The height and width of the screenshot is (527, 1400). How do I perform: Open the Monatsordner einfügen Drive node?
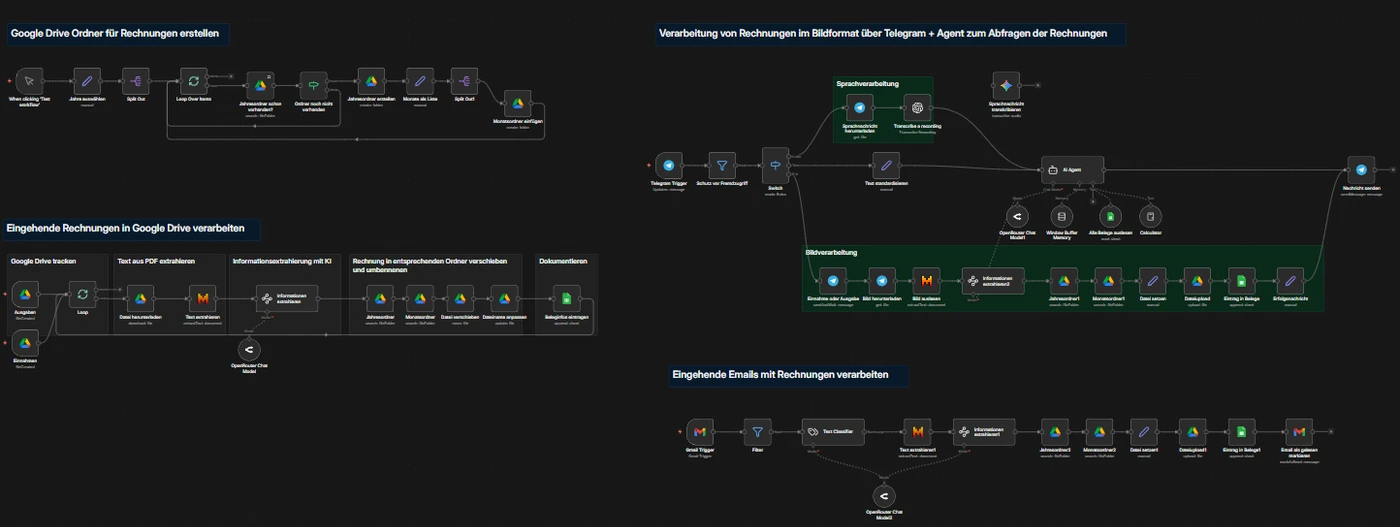pyautogui.click(x=518, y=103)
